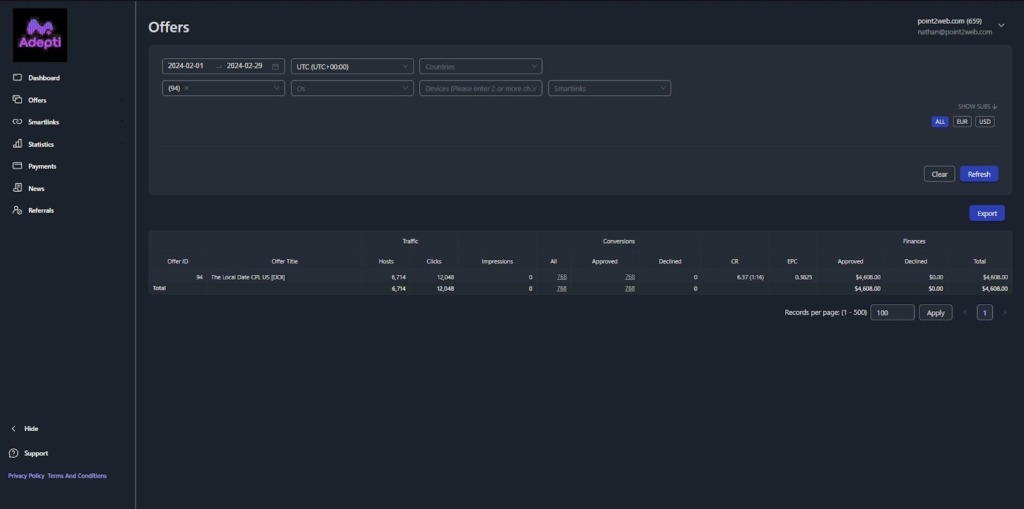The image size is (1024, 509).
Task: Open the Dashboard icon in sidebar
Action: (x=17, y=78)
